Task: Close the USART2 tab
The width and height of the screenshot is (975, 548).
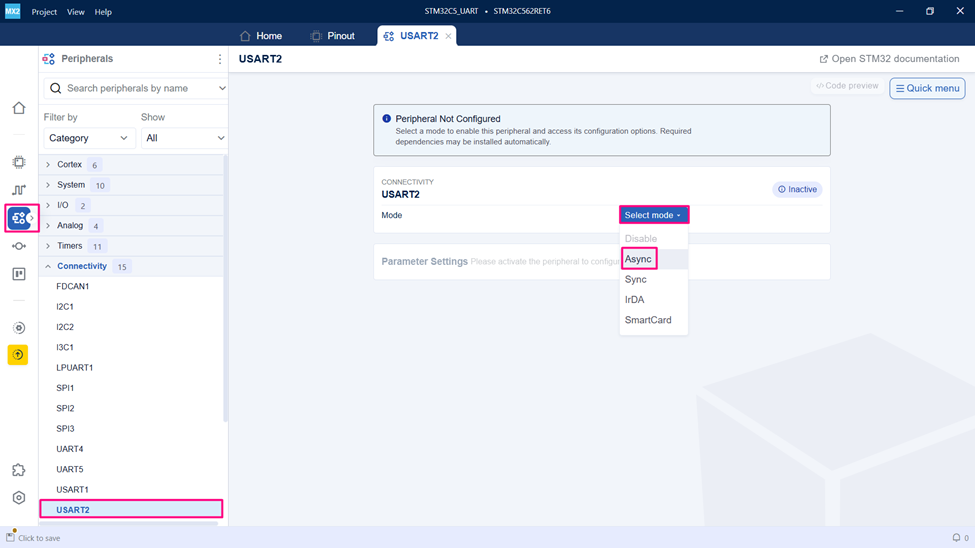Action: pos(448,36)
